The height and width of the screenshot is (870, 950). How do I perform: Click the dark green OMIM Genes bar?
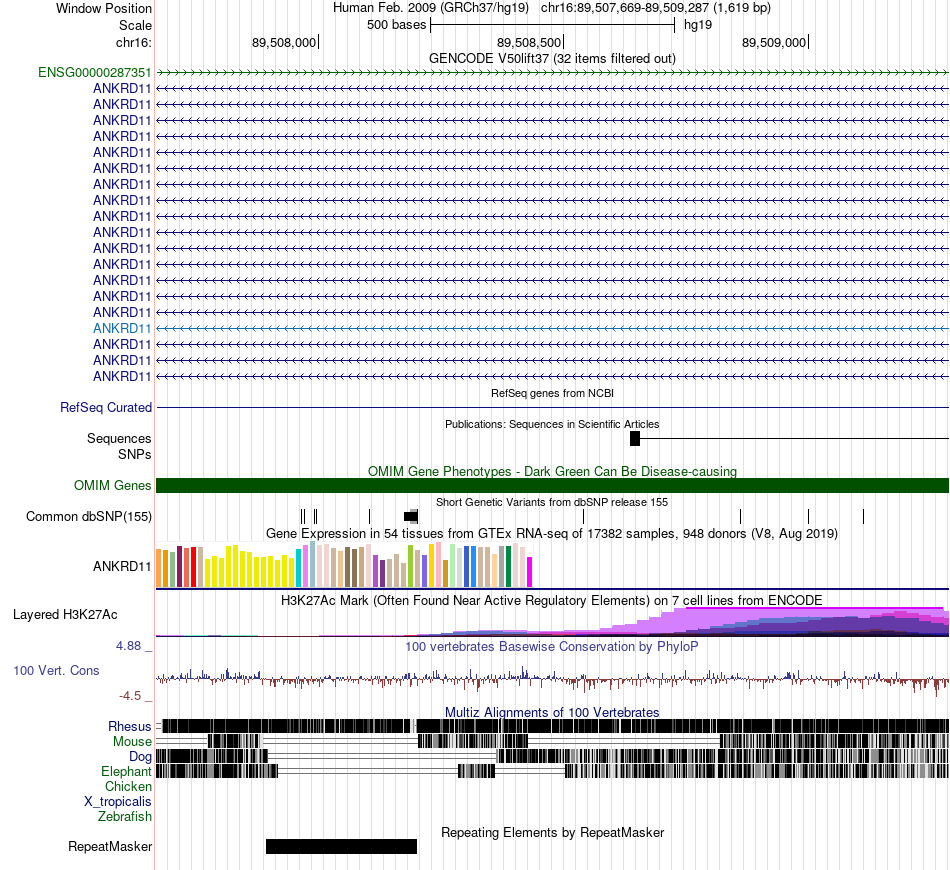tap(553, 485)
